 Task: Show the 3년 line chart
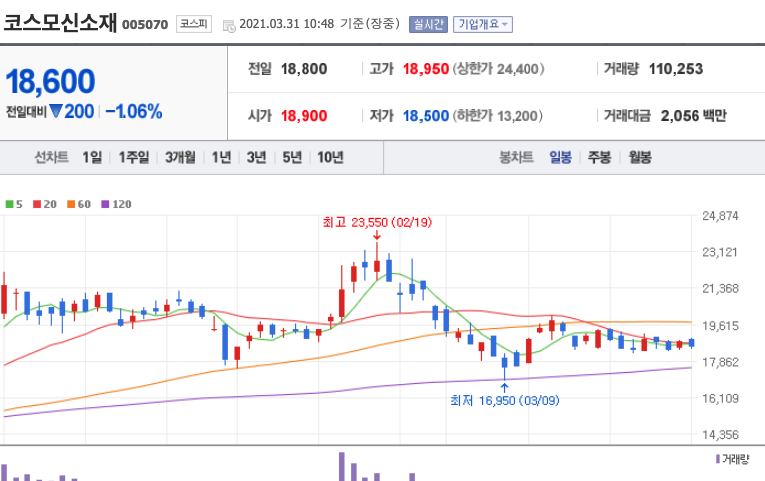point(256,157)
